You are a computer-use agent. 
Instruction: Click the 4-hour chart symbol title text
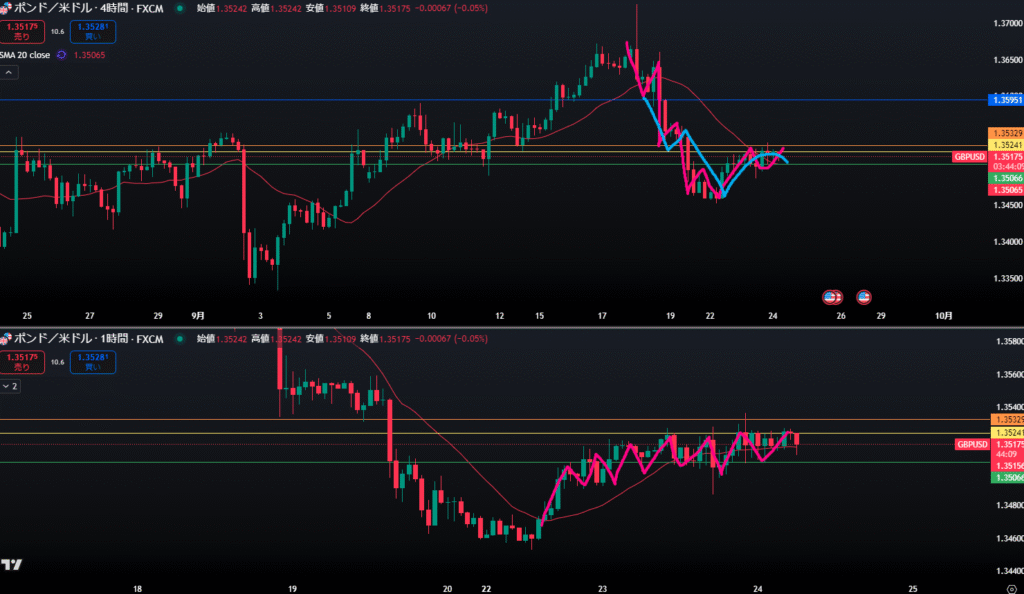(x=85, y=8)
